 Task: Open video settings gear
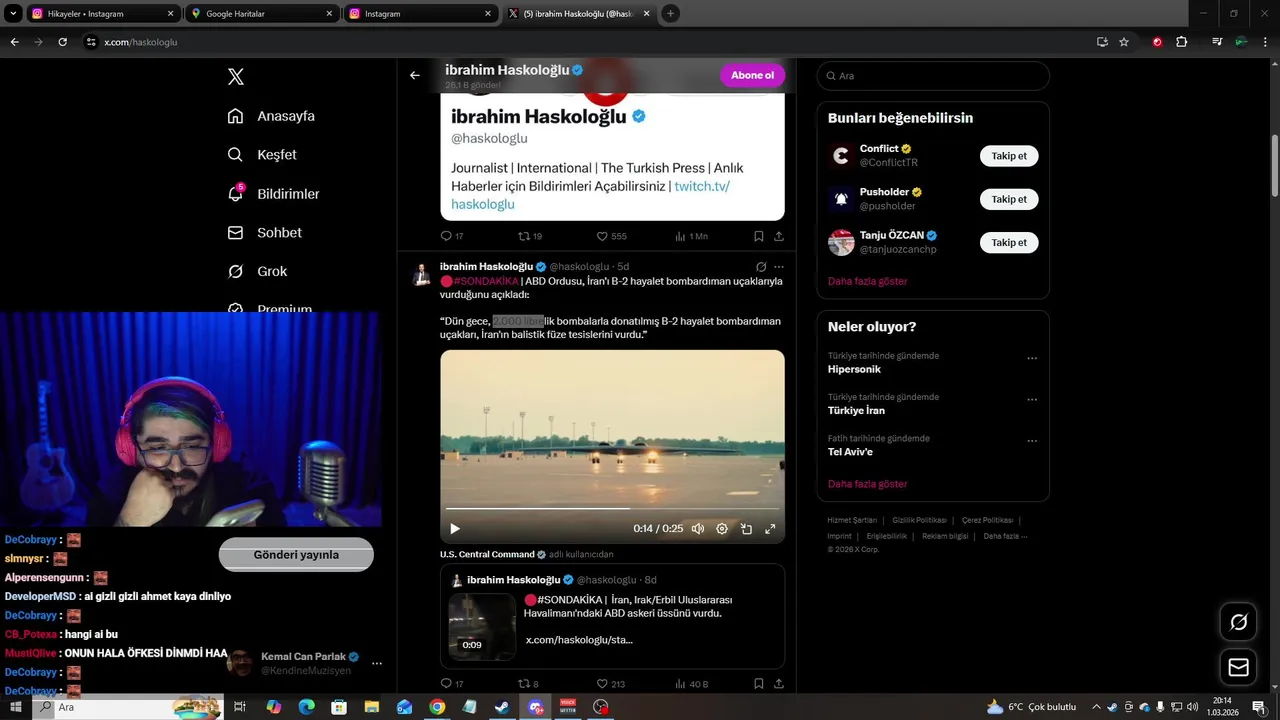tap(722, 528)
